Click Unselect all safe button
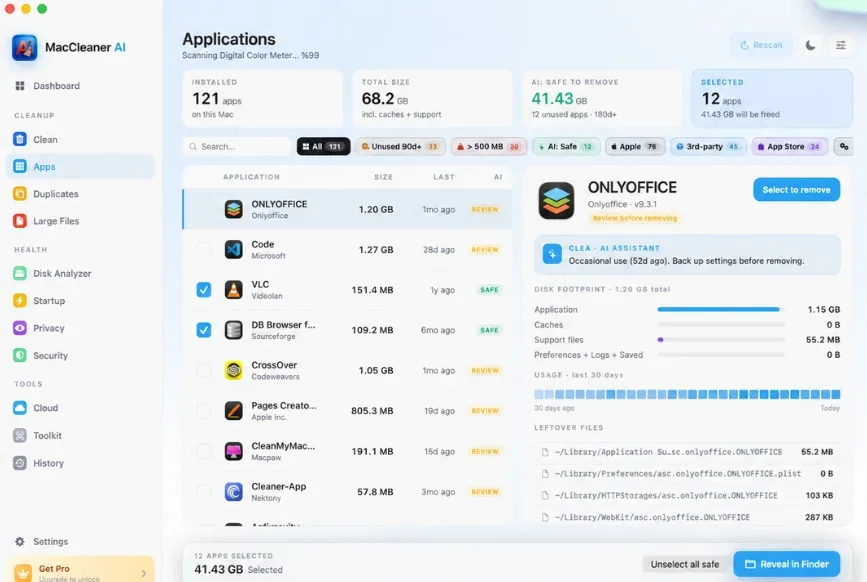The width and height of the screenshot is (867, 582). tap(685, 564)
